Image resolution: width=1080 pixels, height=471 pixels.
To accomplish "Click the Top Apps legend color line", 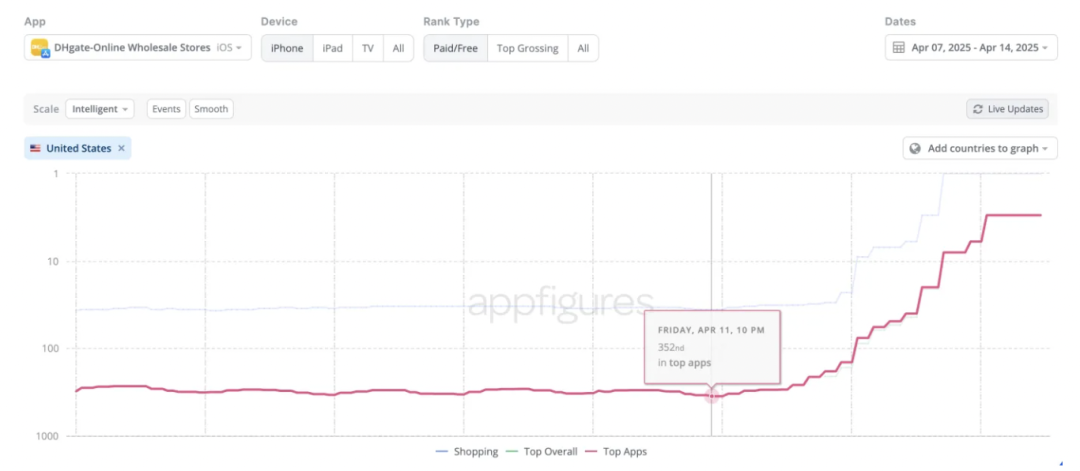I will pyautogui.click(x=592, y=452).
